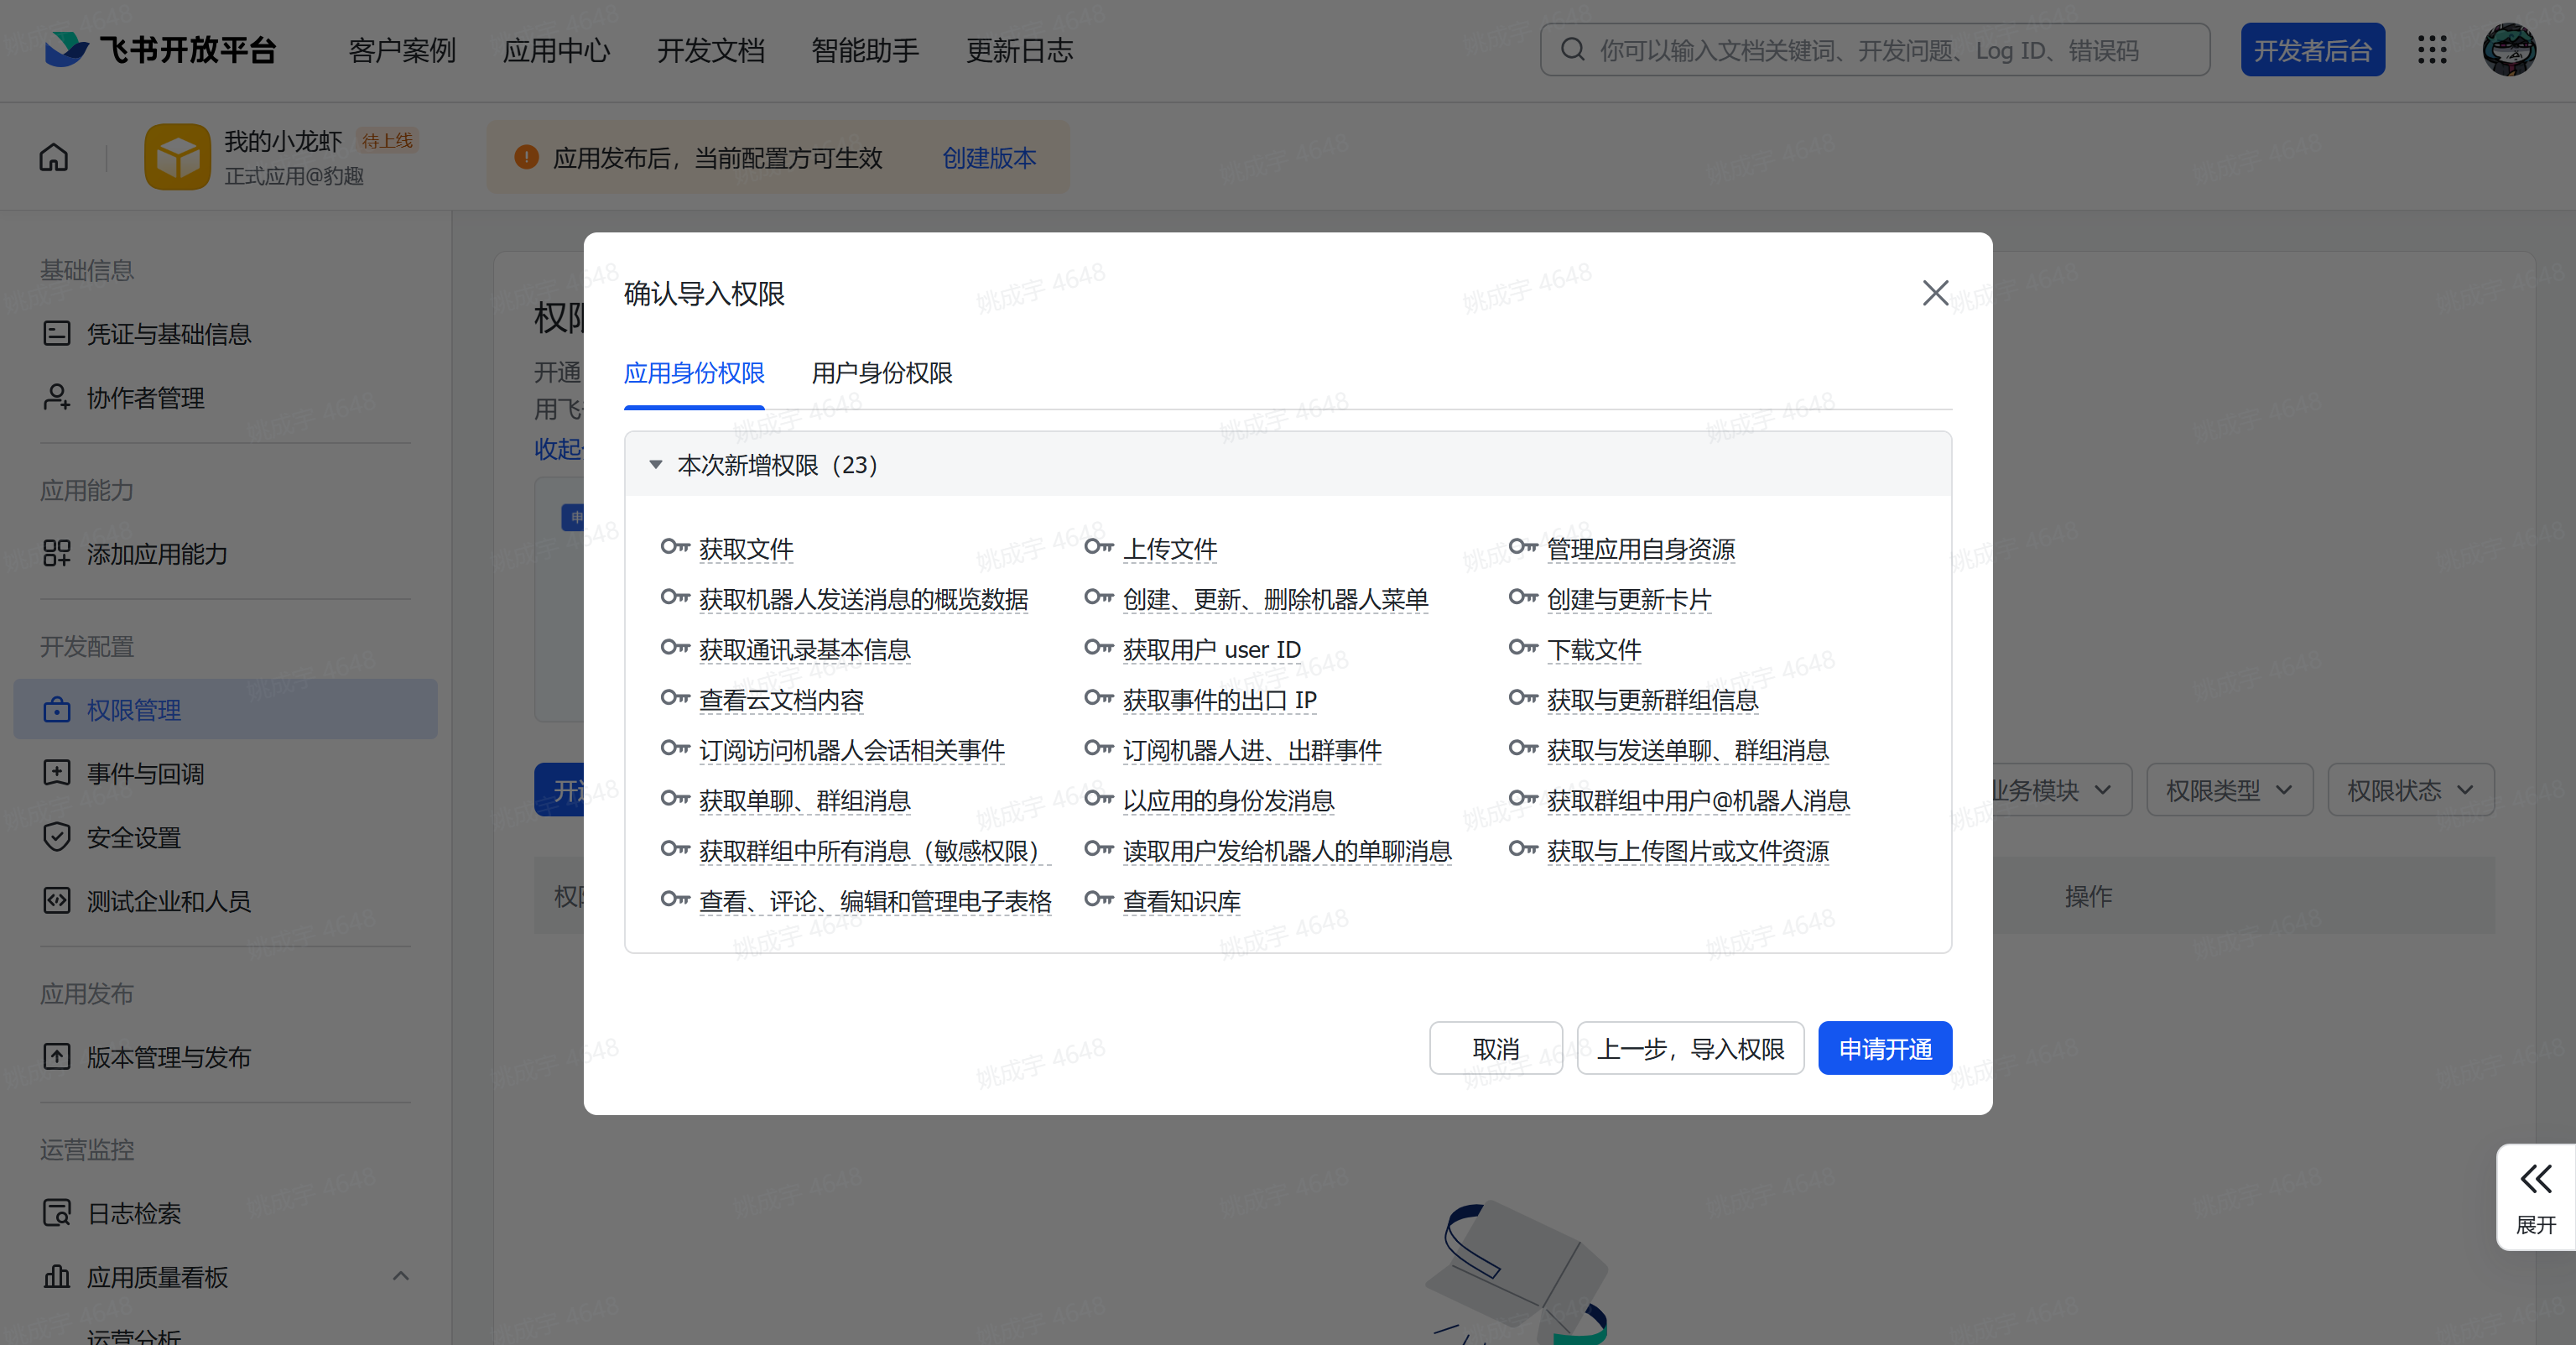Click the 权限管理 sidebar icon
This screenshot has width=2576, height=1345.
pos(57,709)
